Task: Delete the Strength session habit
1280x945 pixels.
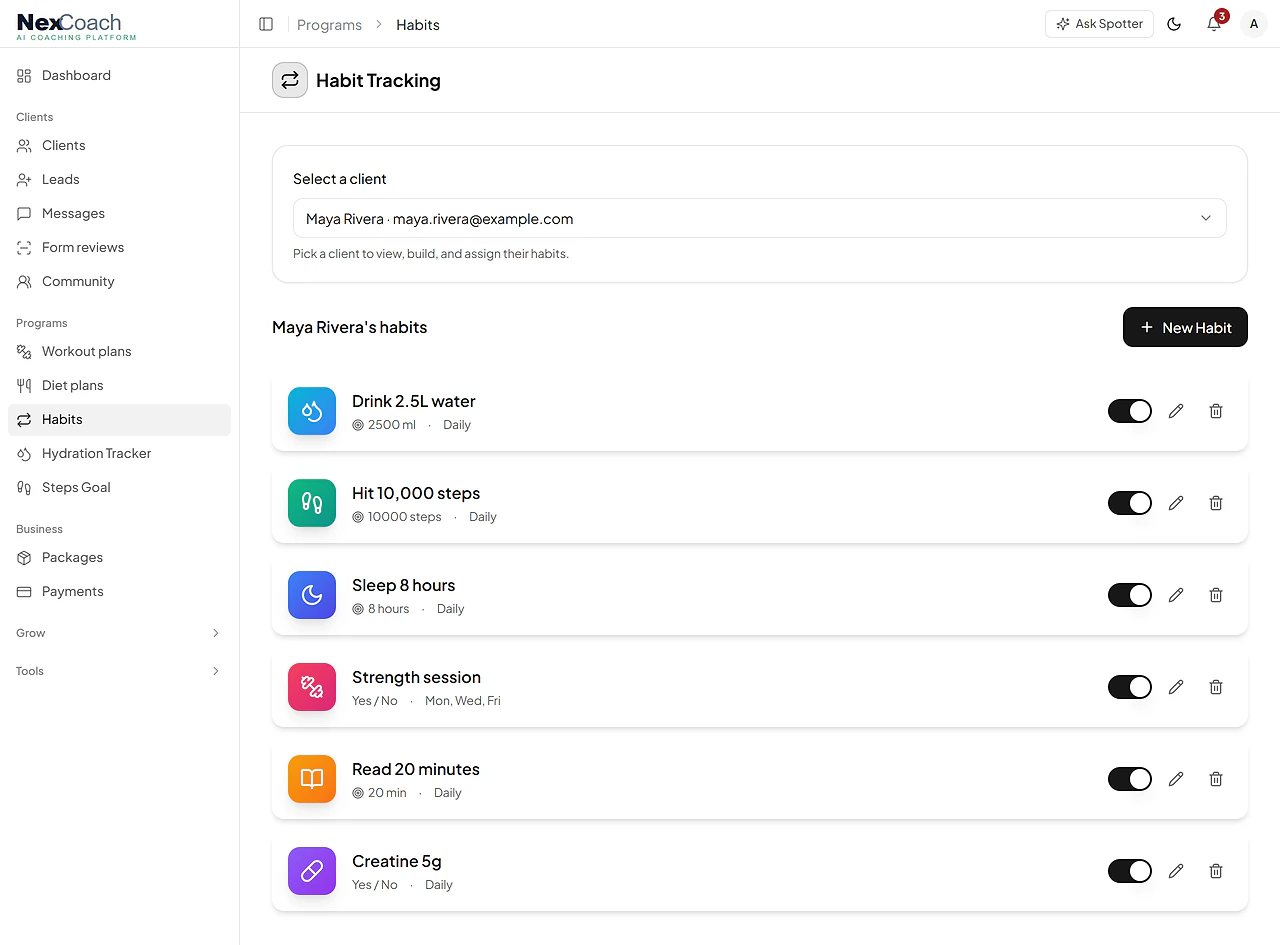Action: (x=1216, y=687)
